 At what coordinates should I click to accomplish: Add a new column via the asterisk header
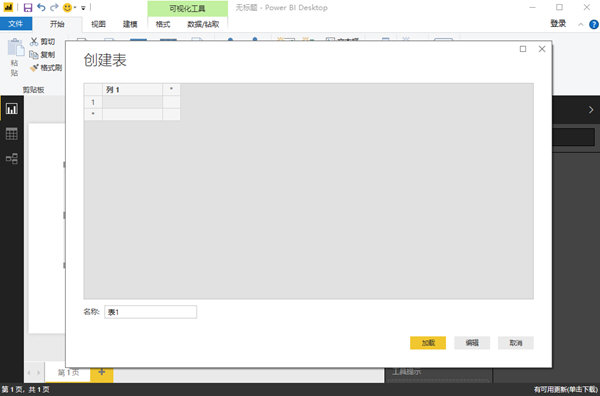171,90
